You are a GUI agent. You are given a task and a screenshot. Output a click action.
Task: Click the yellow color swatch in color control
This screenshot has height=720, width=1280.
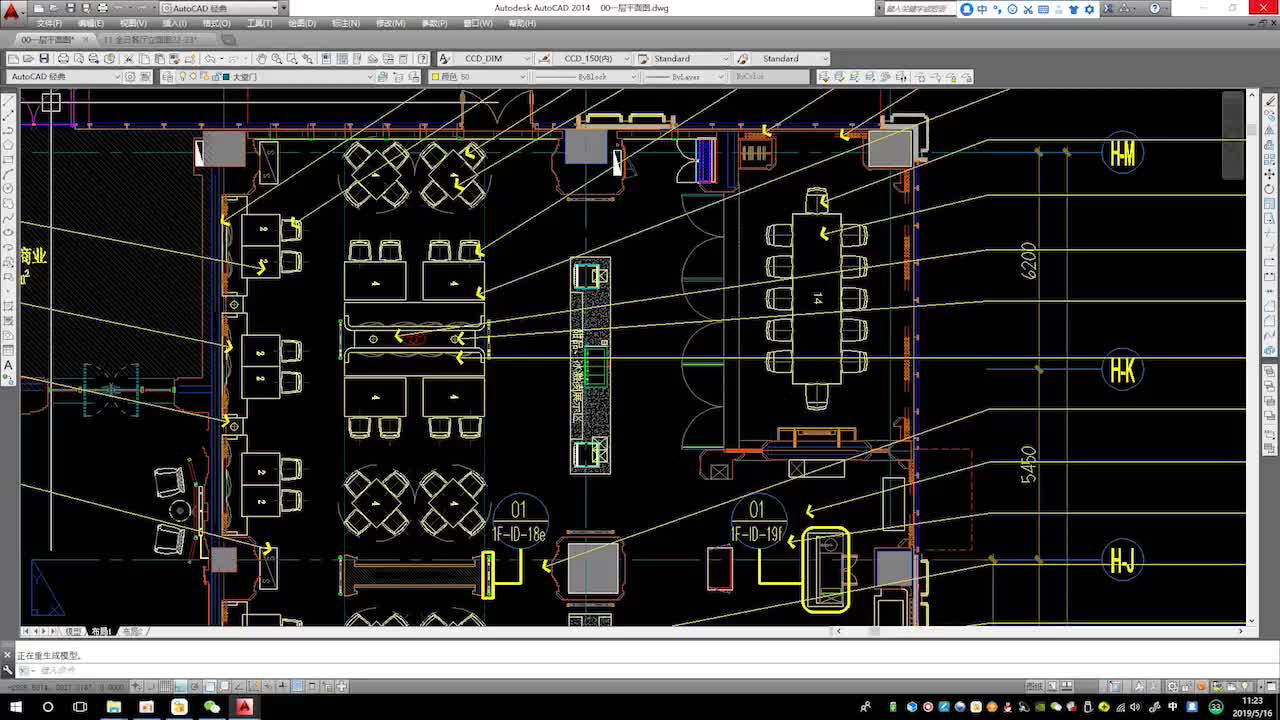coord(436,76)
